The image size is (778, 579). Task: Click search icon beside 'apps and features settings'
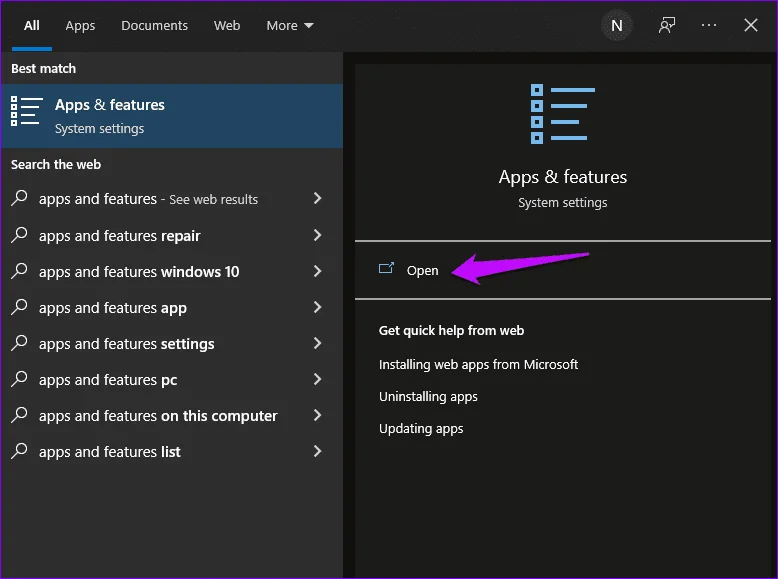(19, 342)
